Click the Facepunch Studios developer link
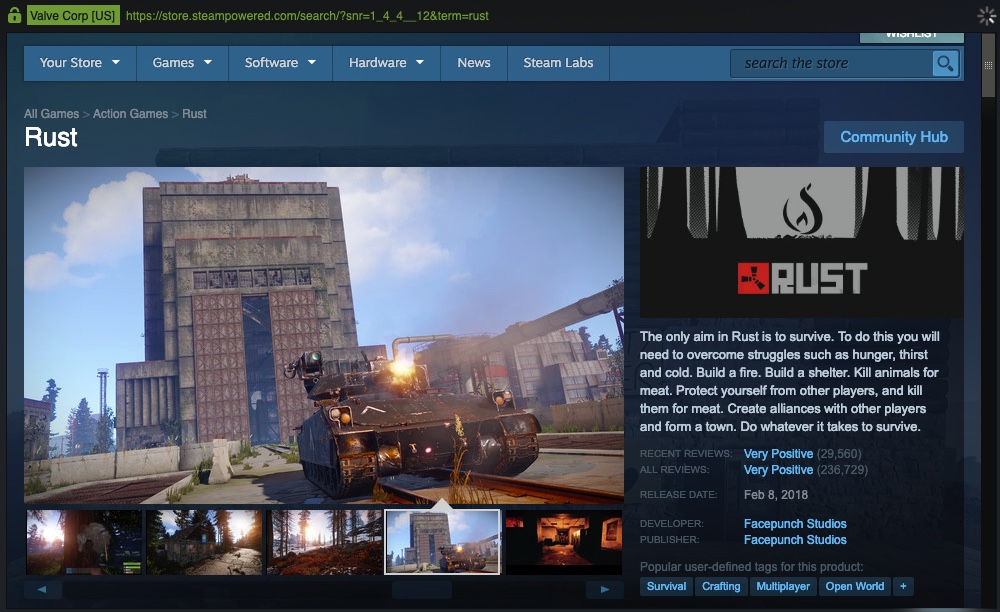Screen dimensions: 1000x612 point(795,524)
